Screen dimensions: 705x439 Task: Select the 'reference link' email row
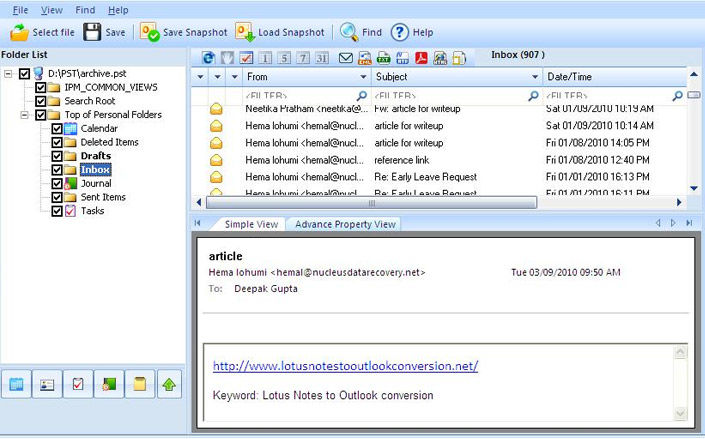(439, 160)
